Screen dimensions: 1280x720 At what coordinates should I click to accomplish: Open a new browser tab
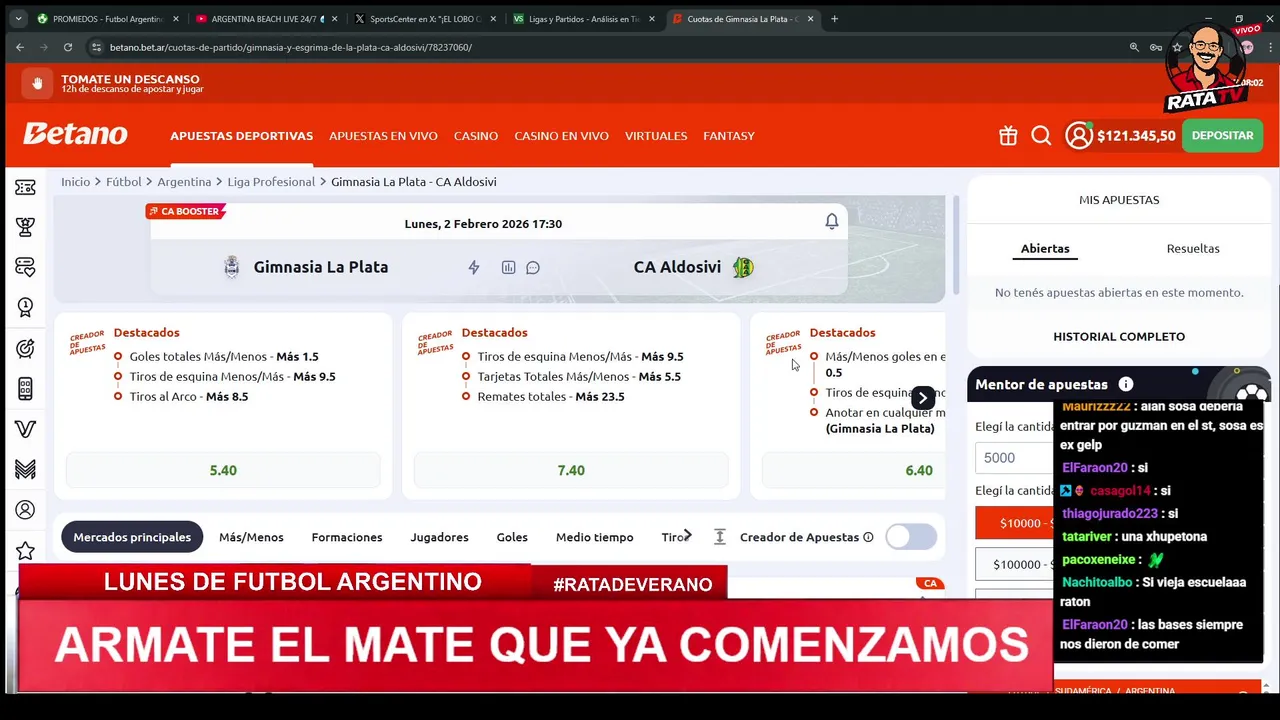[x=835, y=18]
